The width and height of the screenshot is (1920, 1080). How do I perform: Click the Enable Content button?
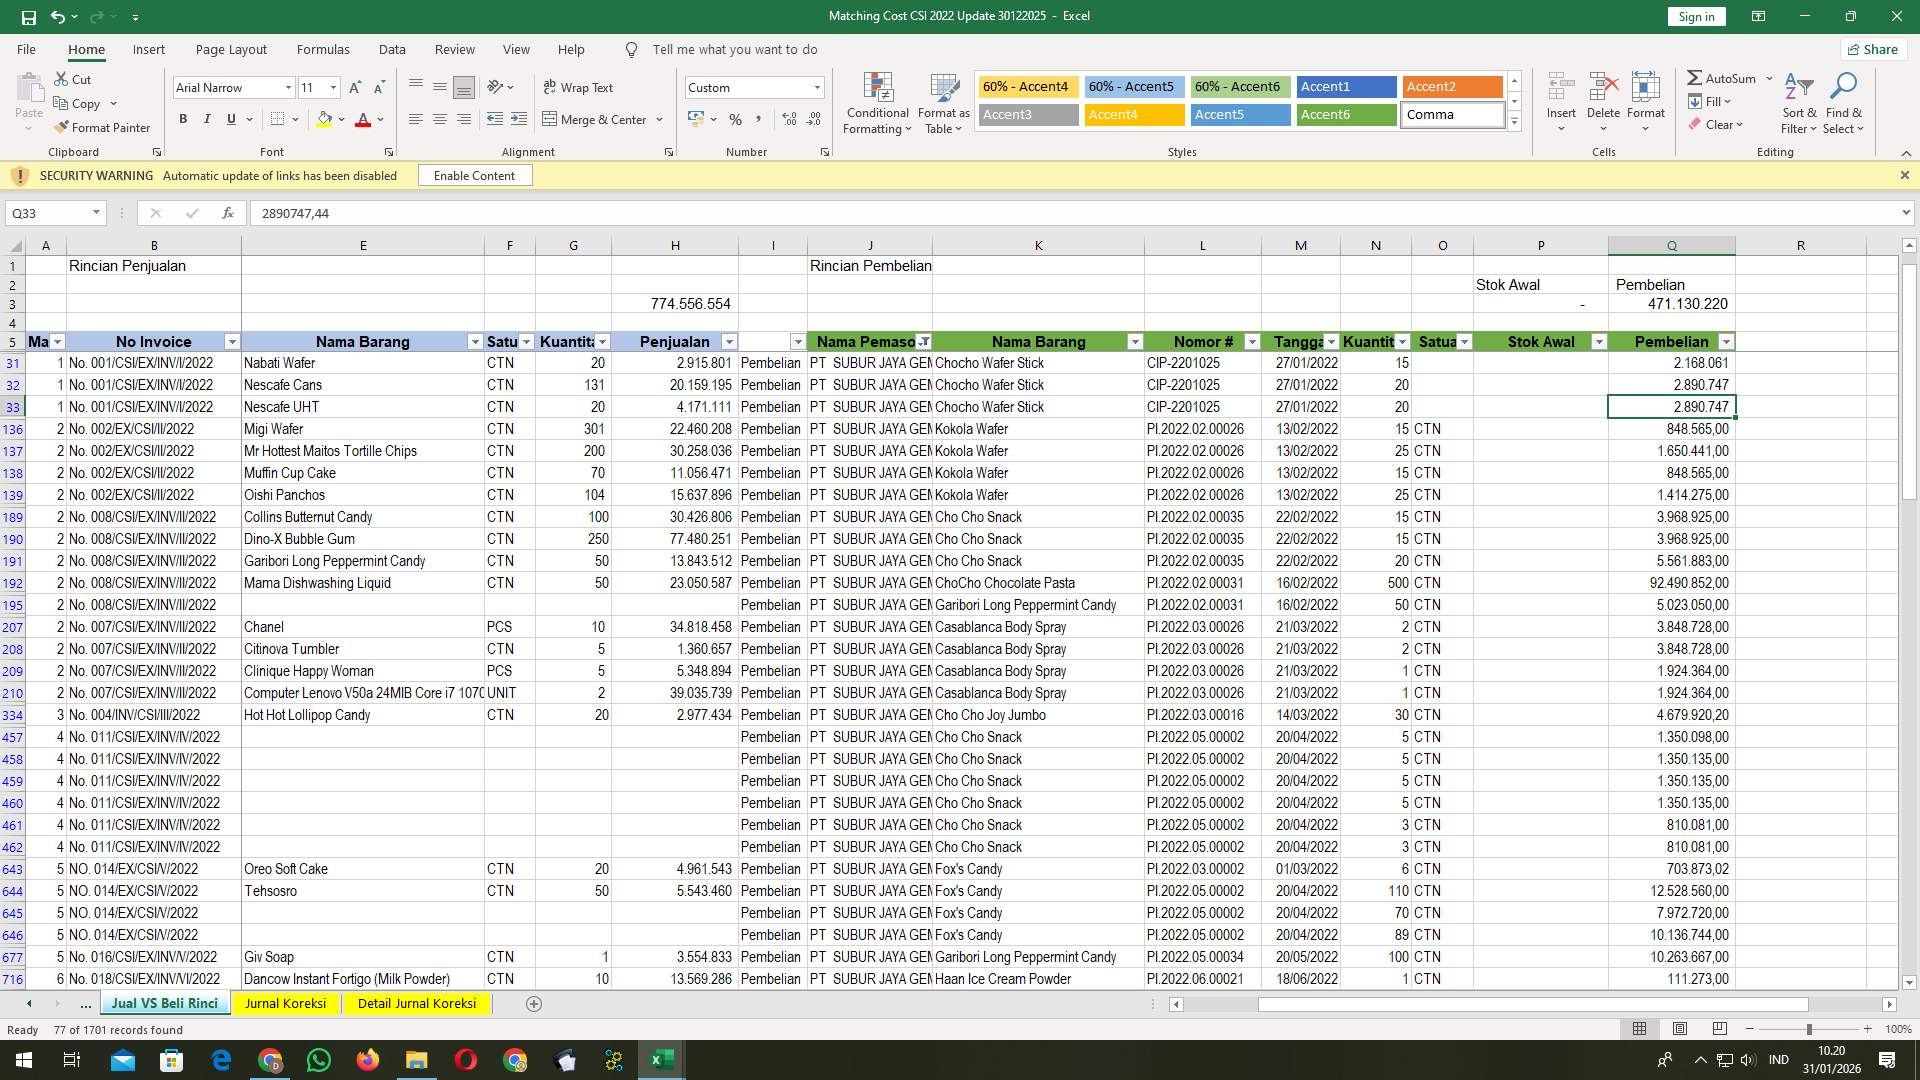pos(475,175)
